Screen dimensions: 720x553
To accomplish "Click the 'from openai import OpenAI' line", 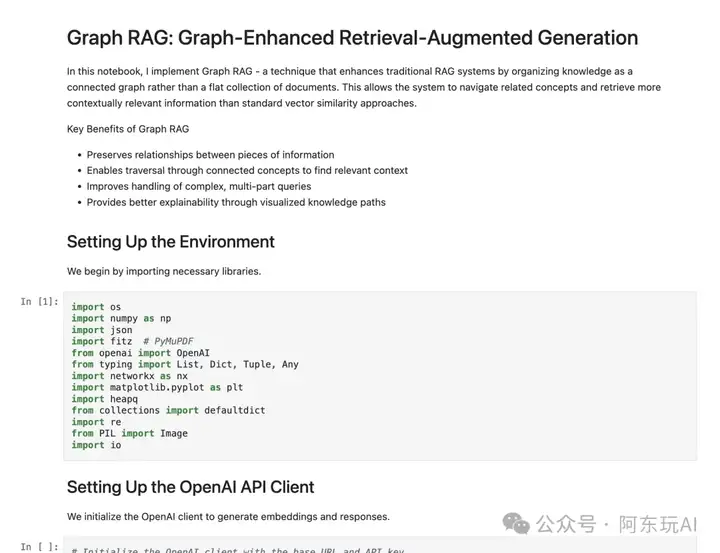I will (141, 353).
